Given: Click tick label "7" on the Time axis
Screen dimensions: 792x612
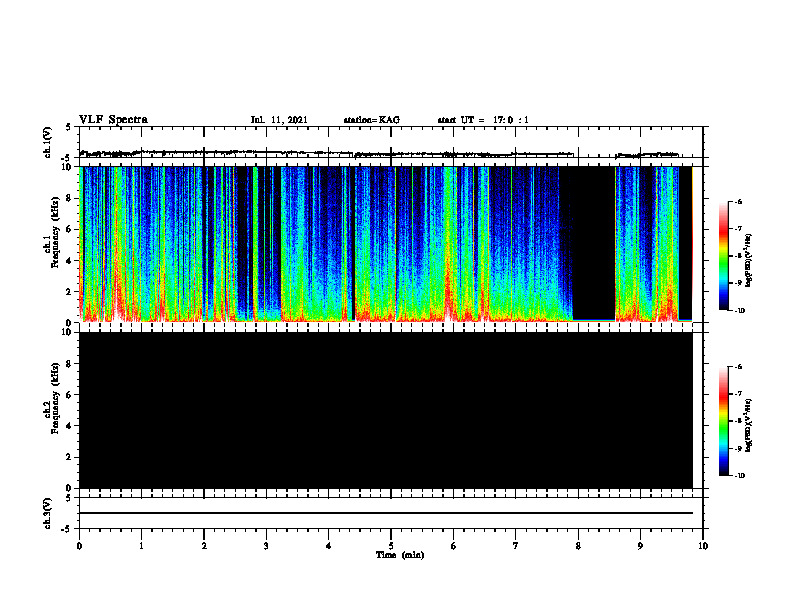Looking at the screenshot, I should (516, 546).
